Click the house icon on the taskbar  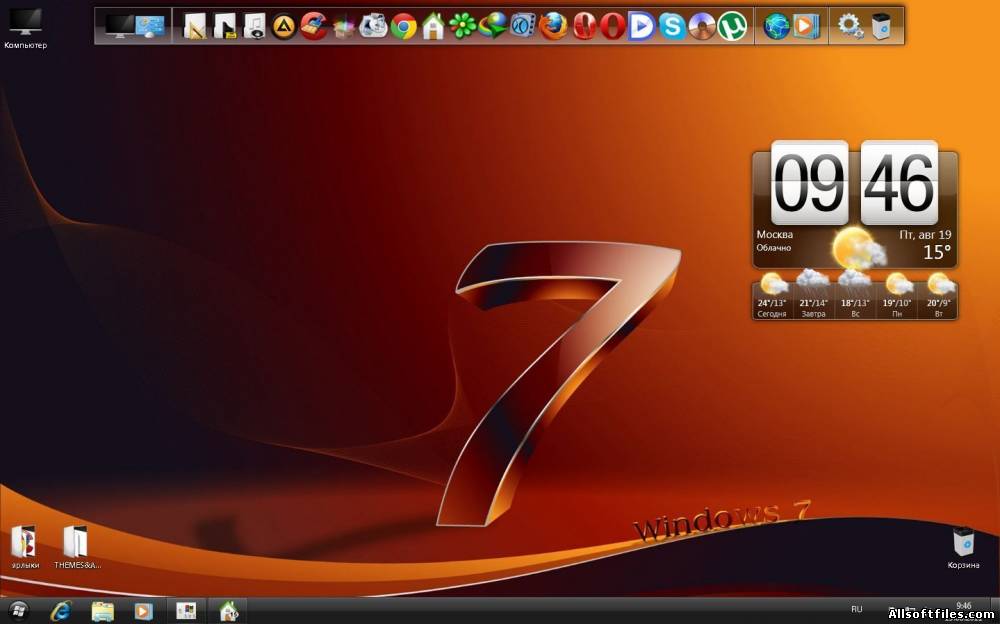[x=228, y=611]
